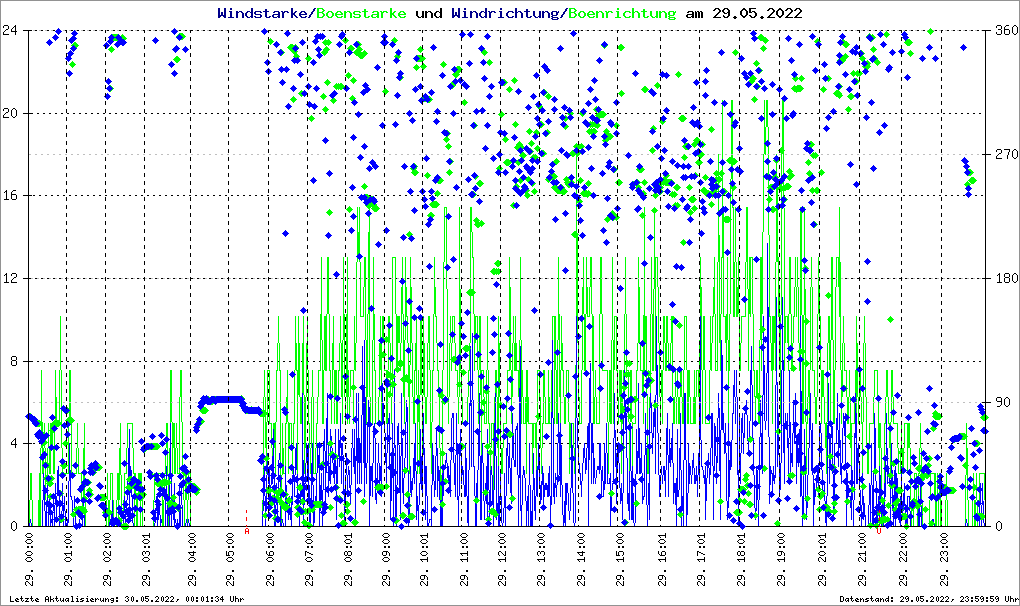Click the right axis value 180

click(1003, 278)
